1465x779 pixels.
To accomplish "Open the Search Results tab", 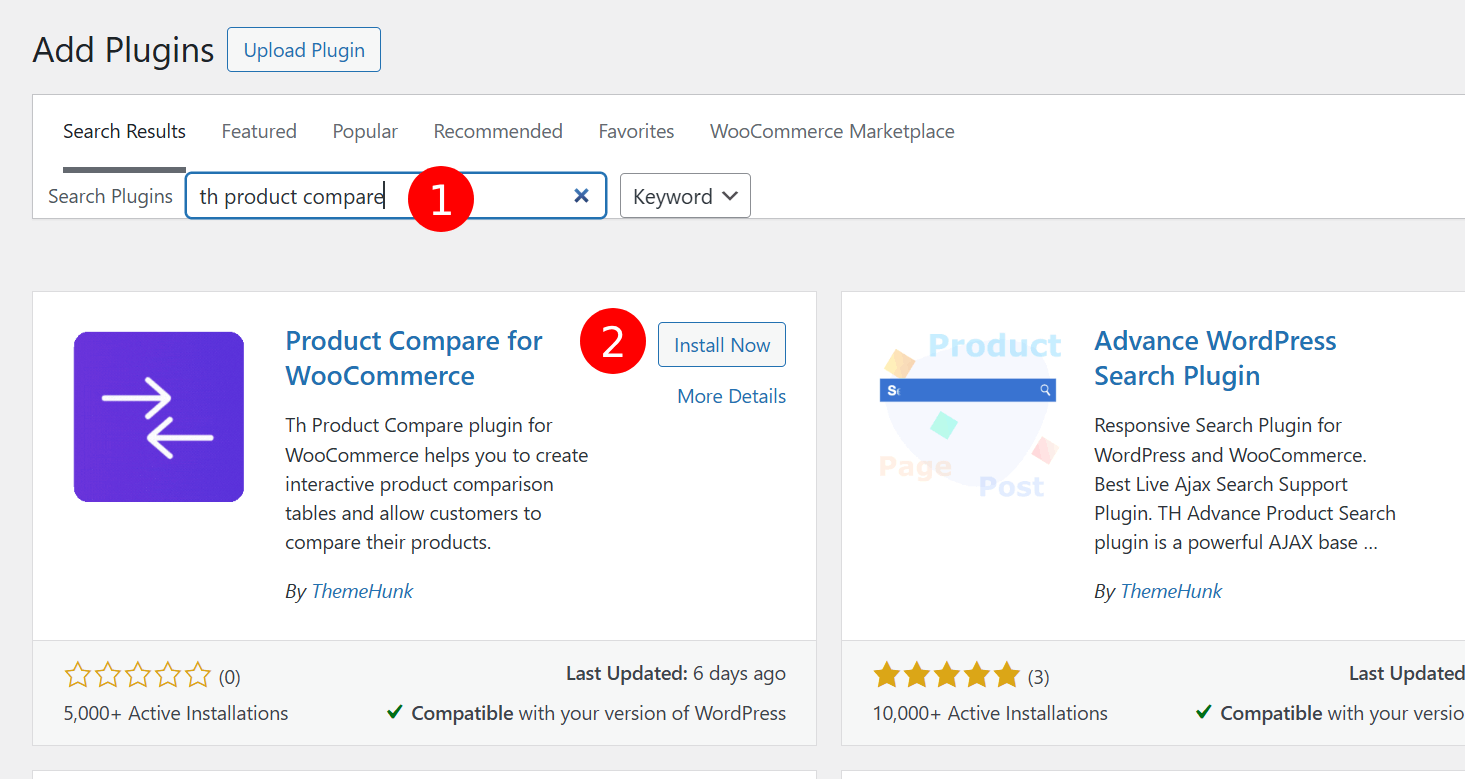I will [124, 131].
